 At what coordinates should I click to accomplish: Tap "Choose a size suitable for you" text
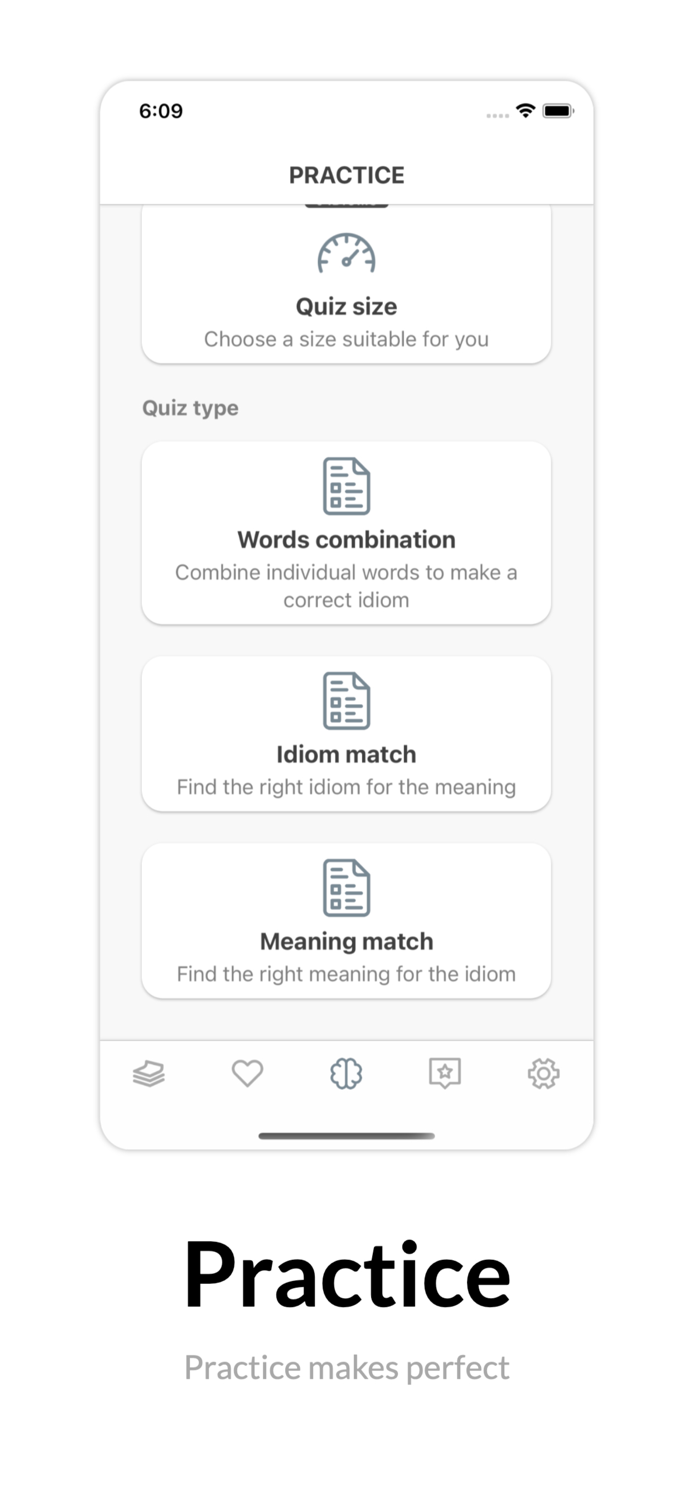[346, 339]
